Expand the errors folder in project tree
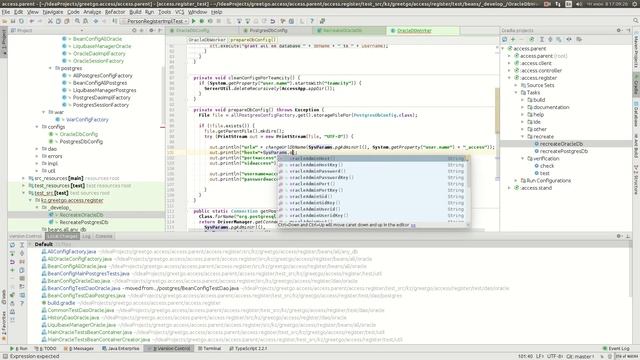Image resolution: width=640 pixels, height=360 pixels. click(x=37, y=156)
